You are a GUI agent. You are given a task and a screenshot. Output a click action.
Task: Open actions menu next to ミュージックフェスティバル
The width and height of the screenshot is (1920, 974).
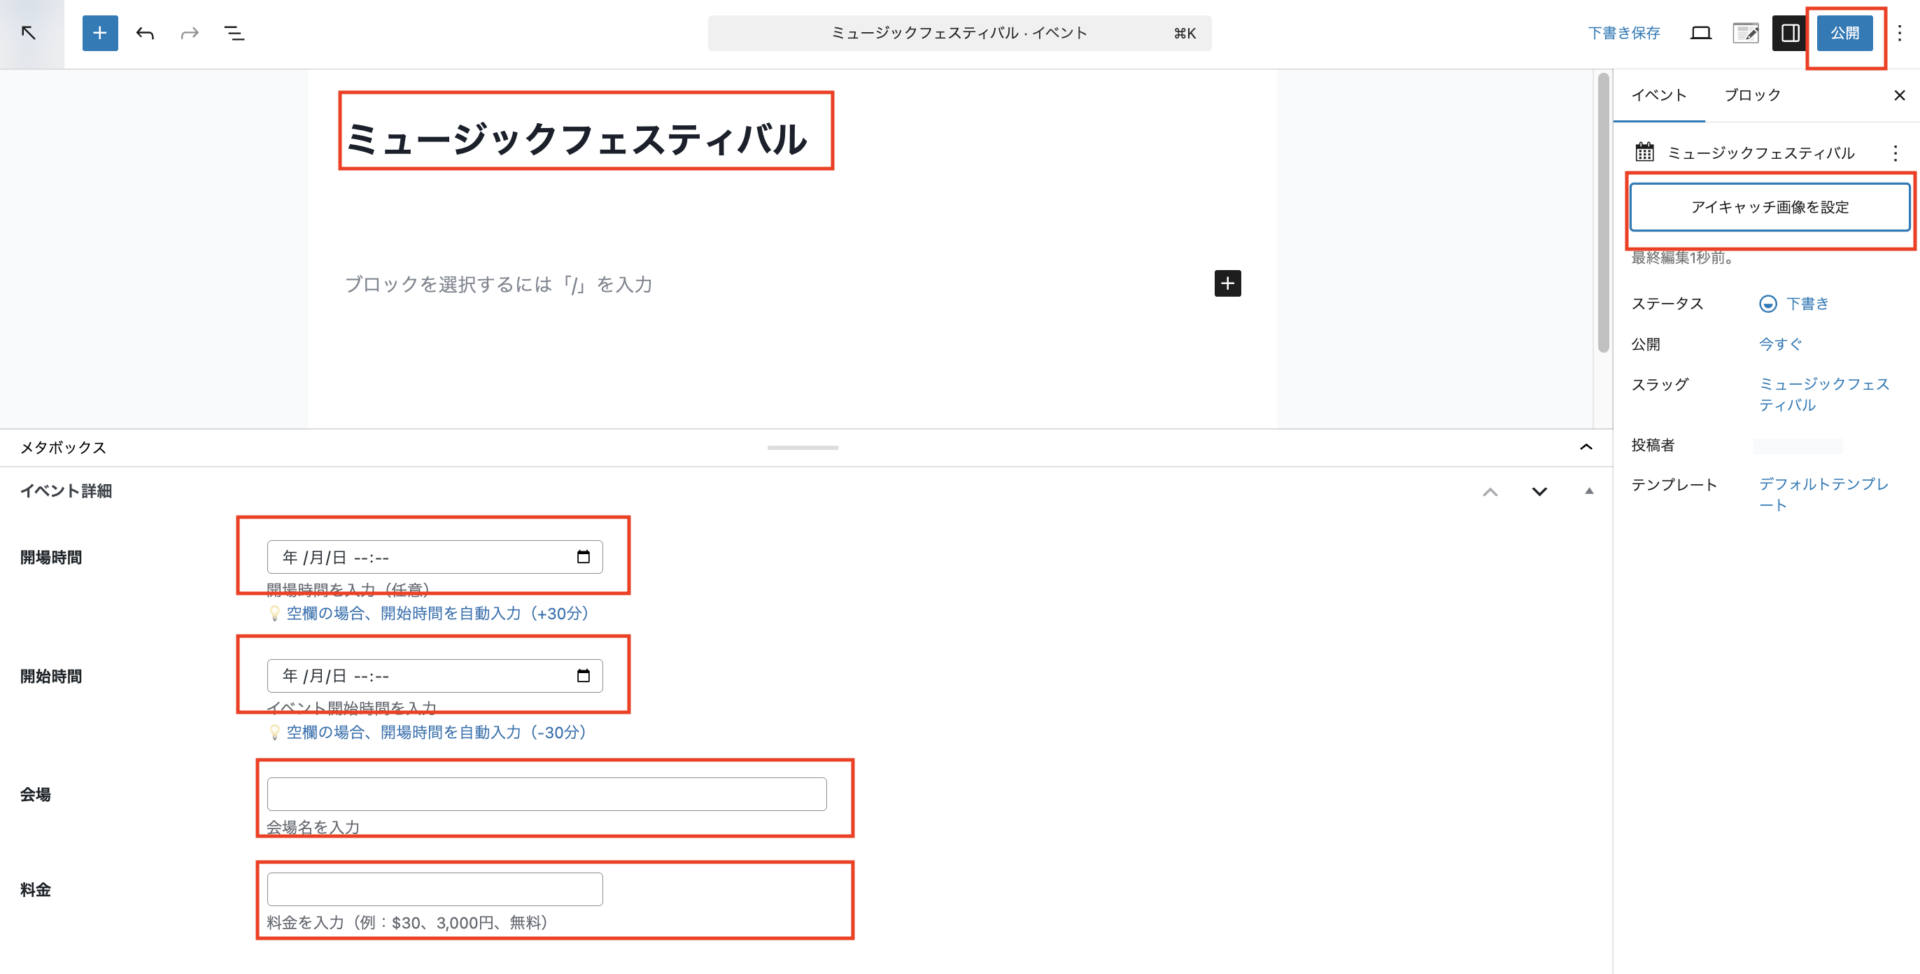(1895, 153)
